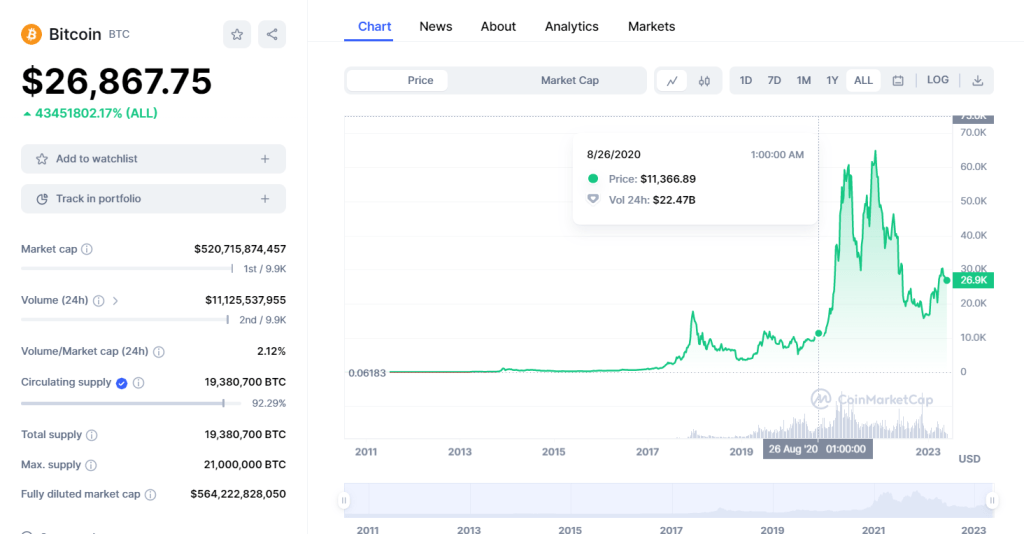Click the USD currency label
The image size is (1024, 534).
point(969,459)
